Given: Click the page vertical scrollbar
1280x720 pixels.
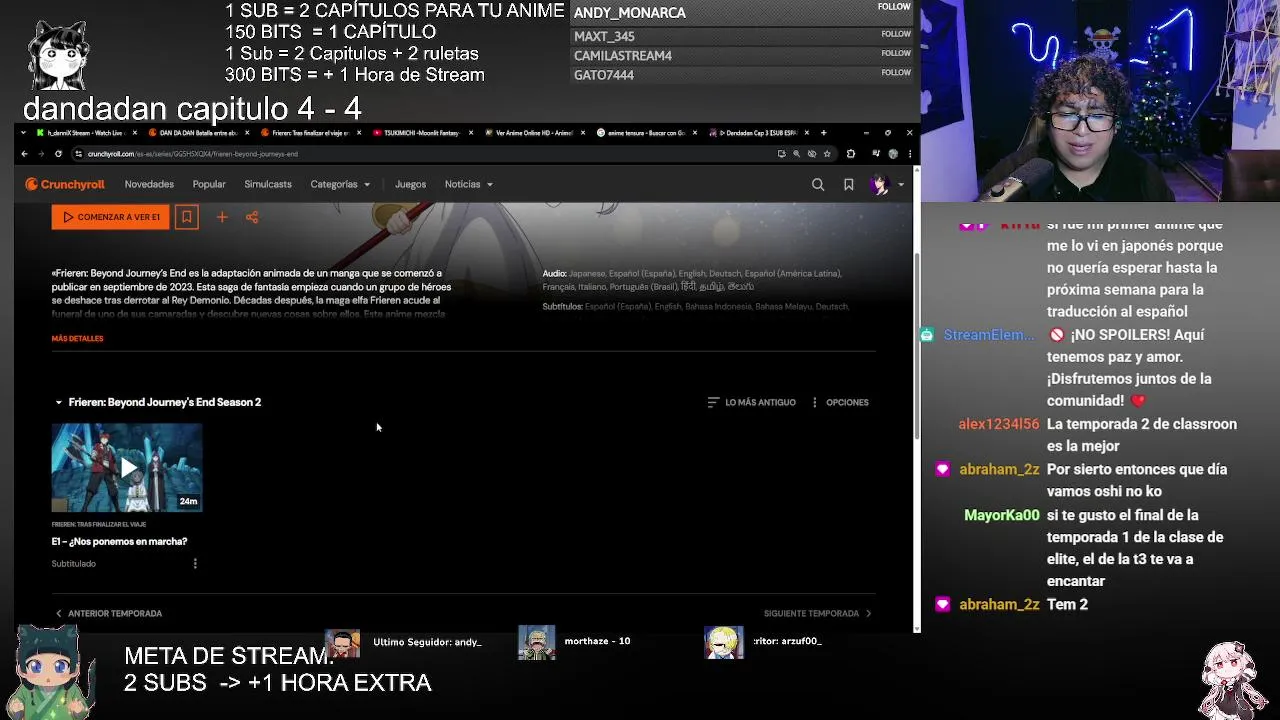Looking at the screenshot, I should [x=916, y=345].
